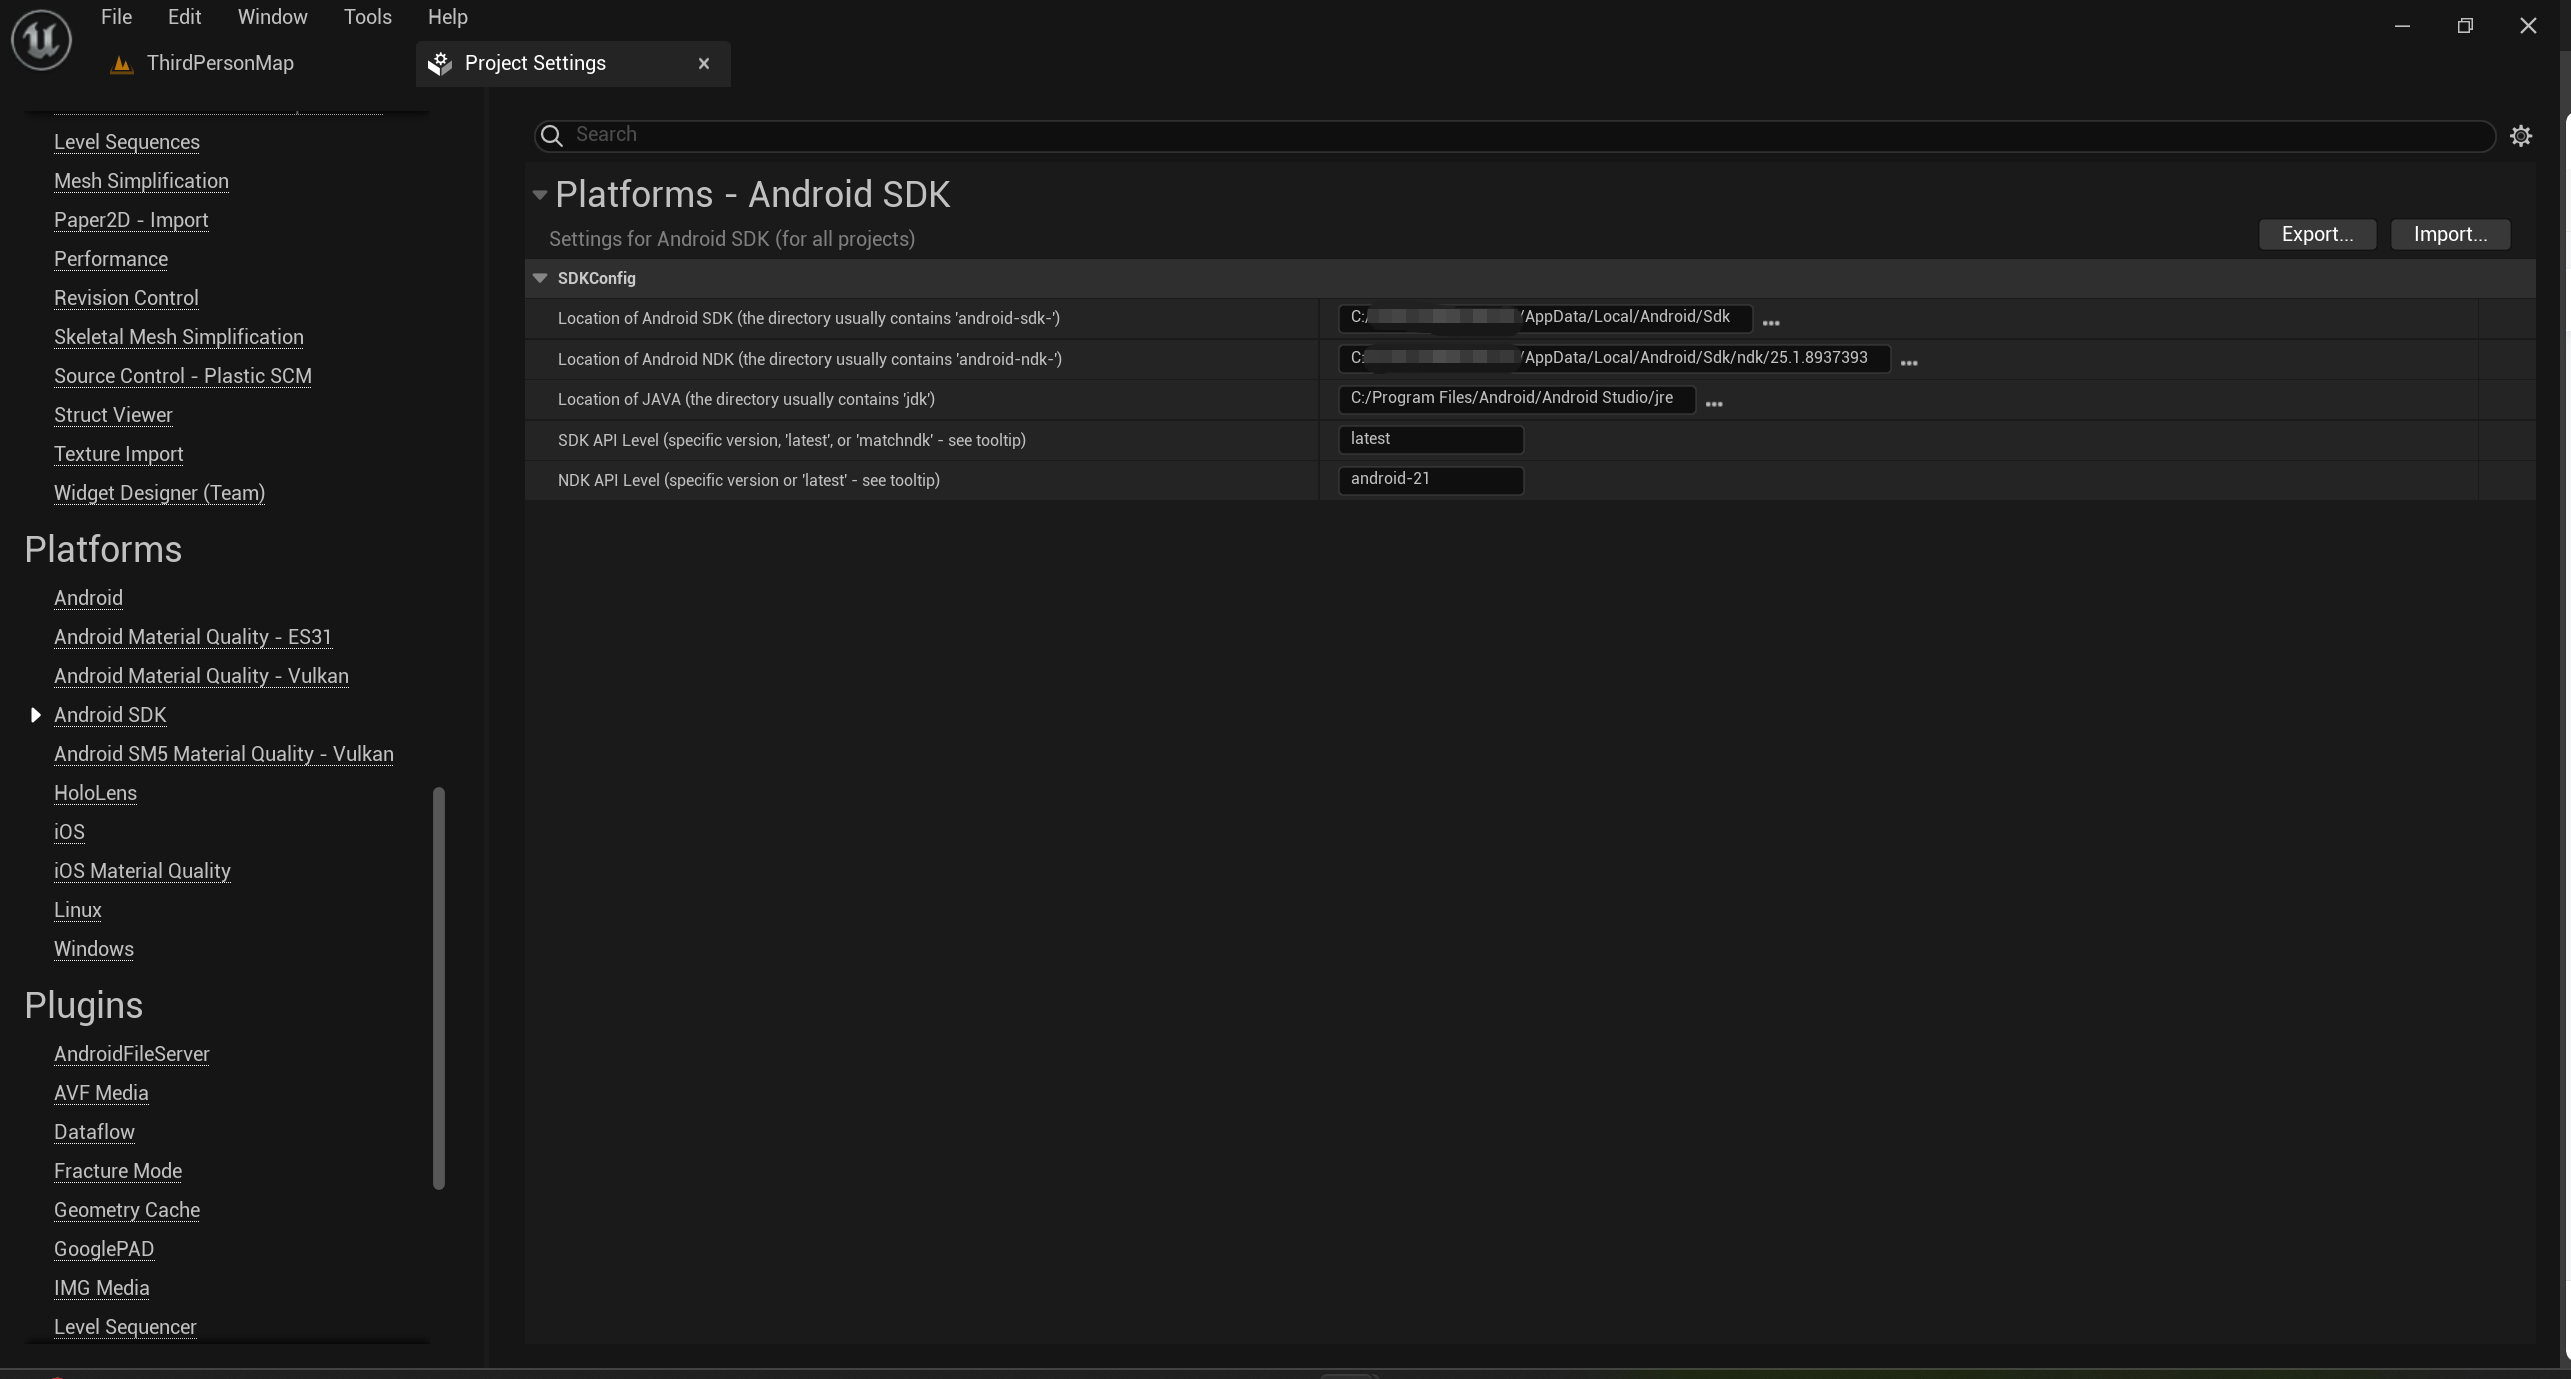The image size is (2571, 1379).
Task: Click the Export... button
Action: click(x=2317, y=234)
